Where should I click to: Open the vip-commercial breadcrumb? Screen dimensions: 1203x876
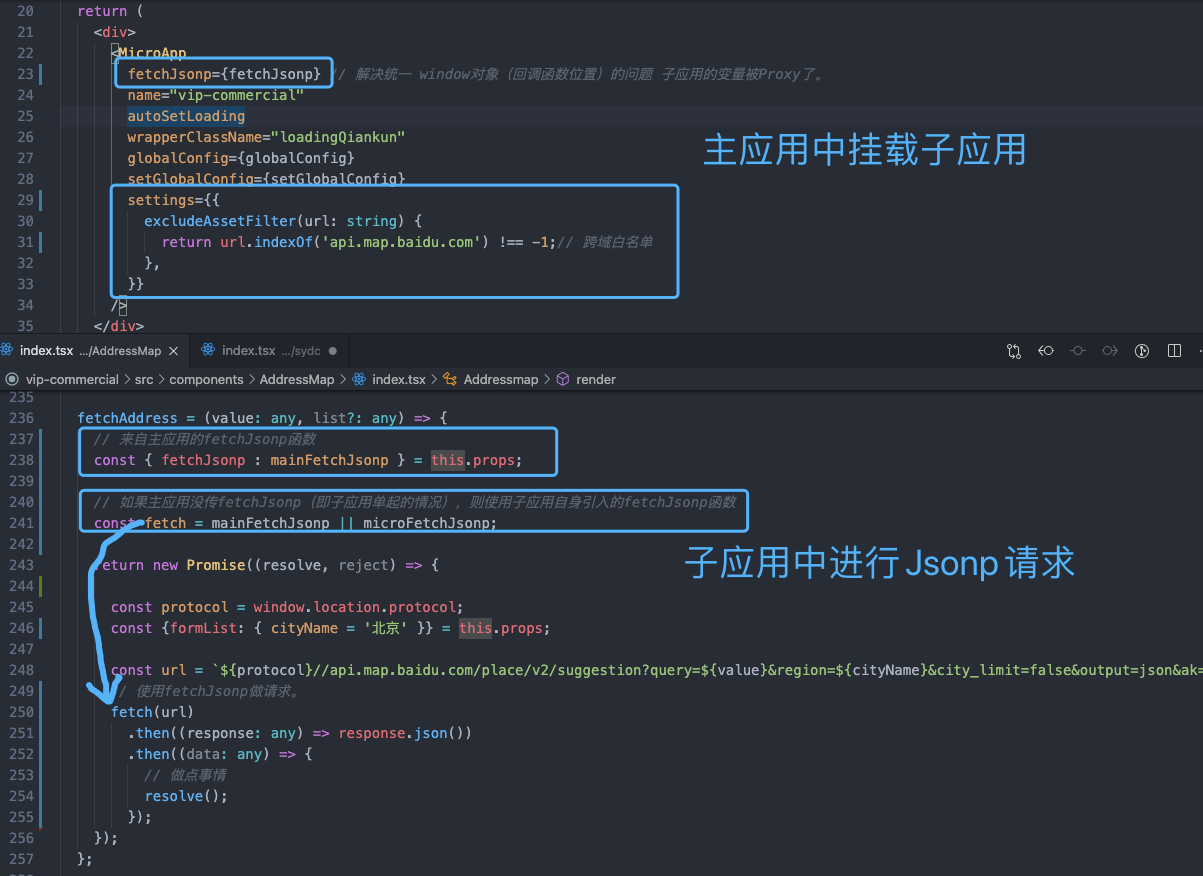pos(72,380)
